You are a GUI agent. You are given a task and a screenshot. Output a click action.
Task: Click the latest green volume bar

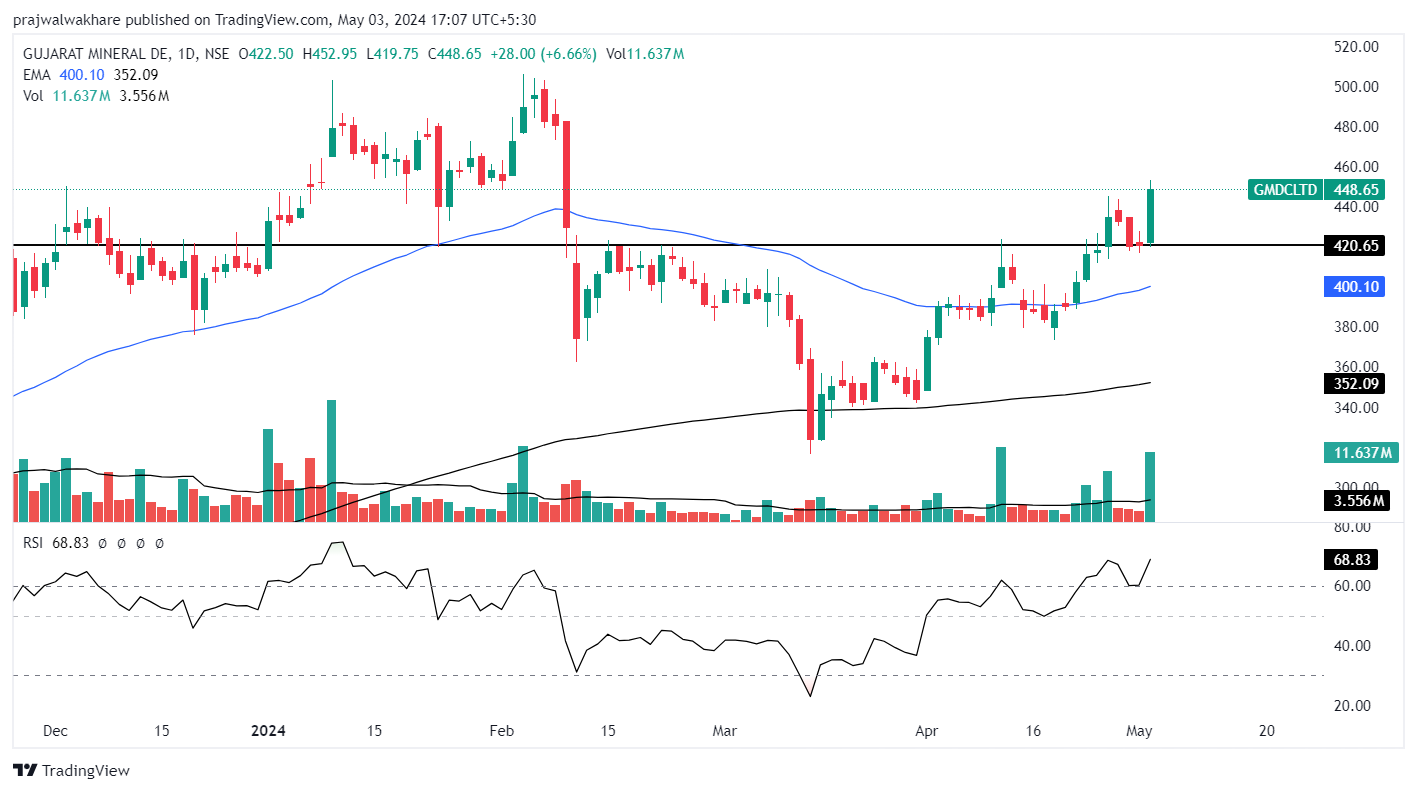coord(1150,487)
